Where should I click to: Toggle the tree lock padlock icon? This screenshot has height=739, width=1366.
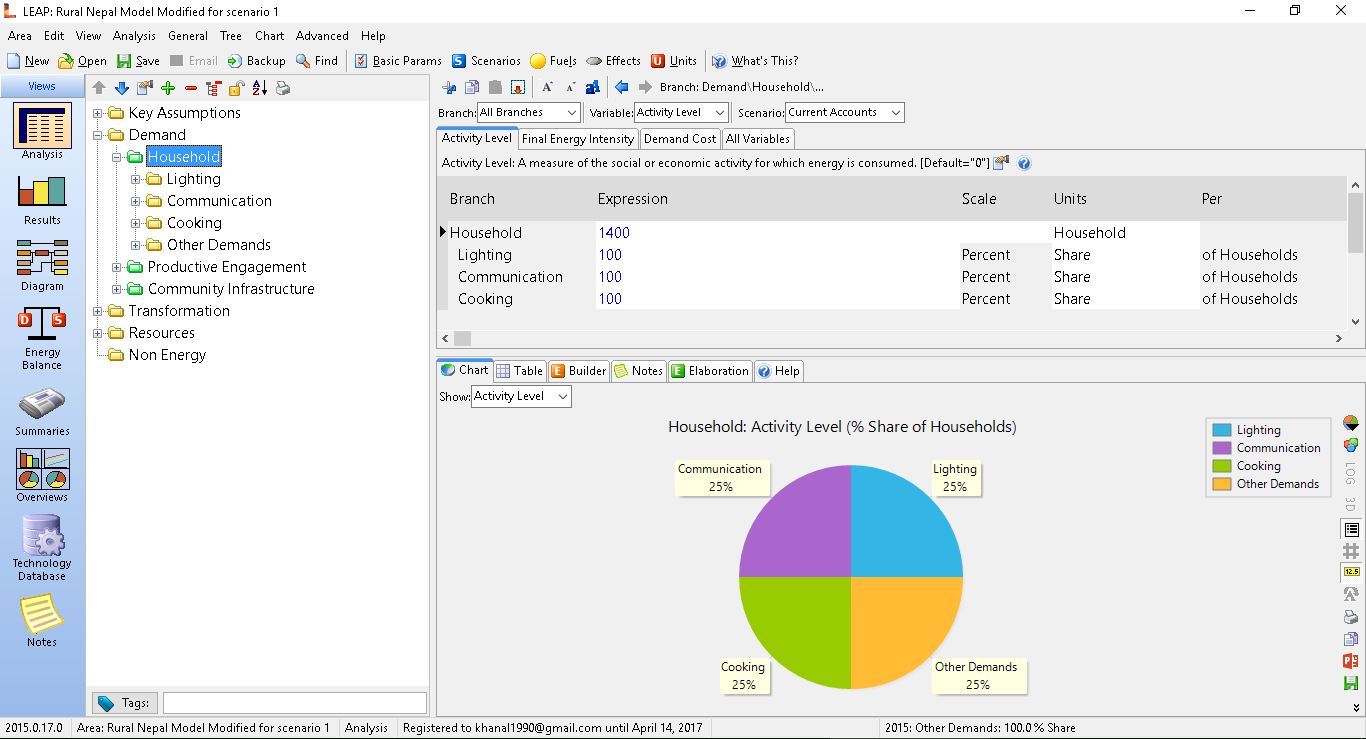pos(237,88)
